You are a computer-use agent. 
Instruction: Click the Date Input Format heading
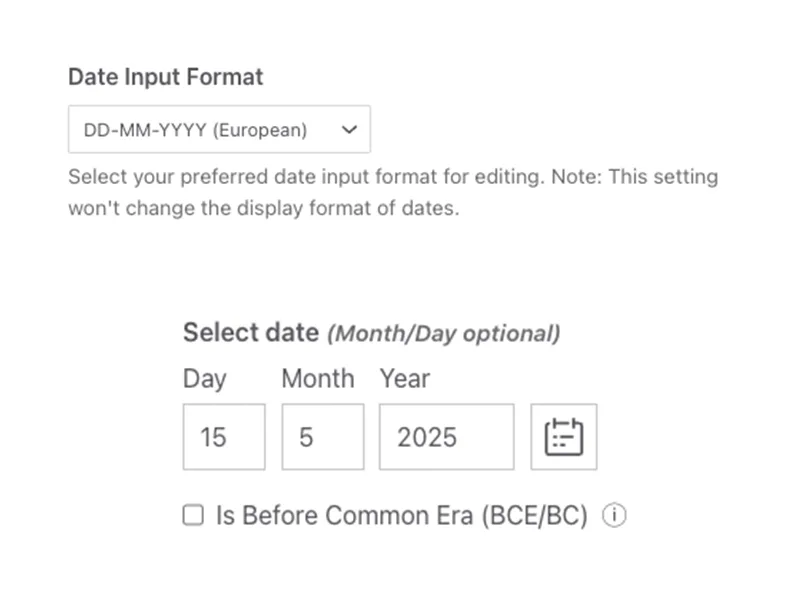pos(164,76)
